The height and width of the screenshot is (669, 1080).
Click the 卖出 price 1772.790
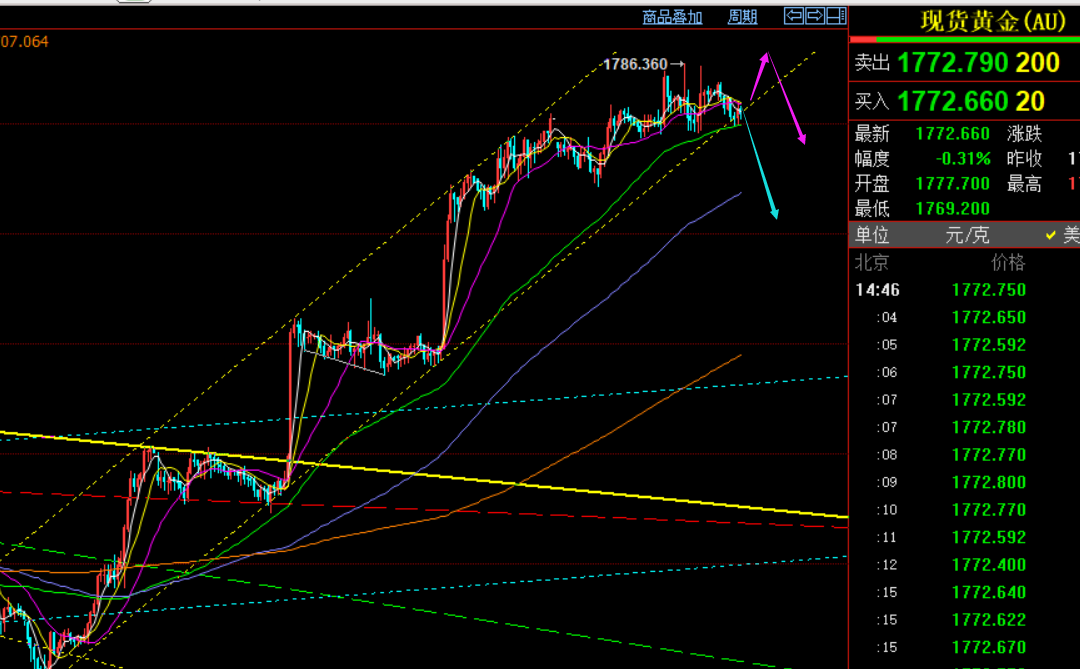click(x=953, y=63)
